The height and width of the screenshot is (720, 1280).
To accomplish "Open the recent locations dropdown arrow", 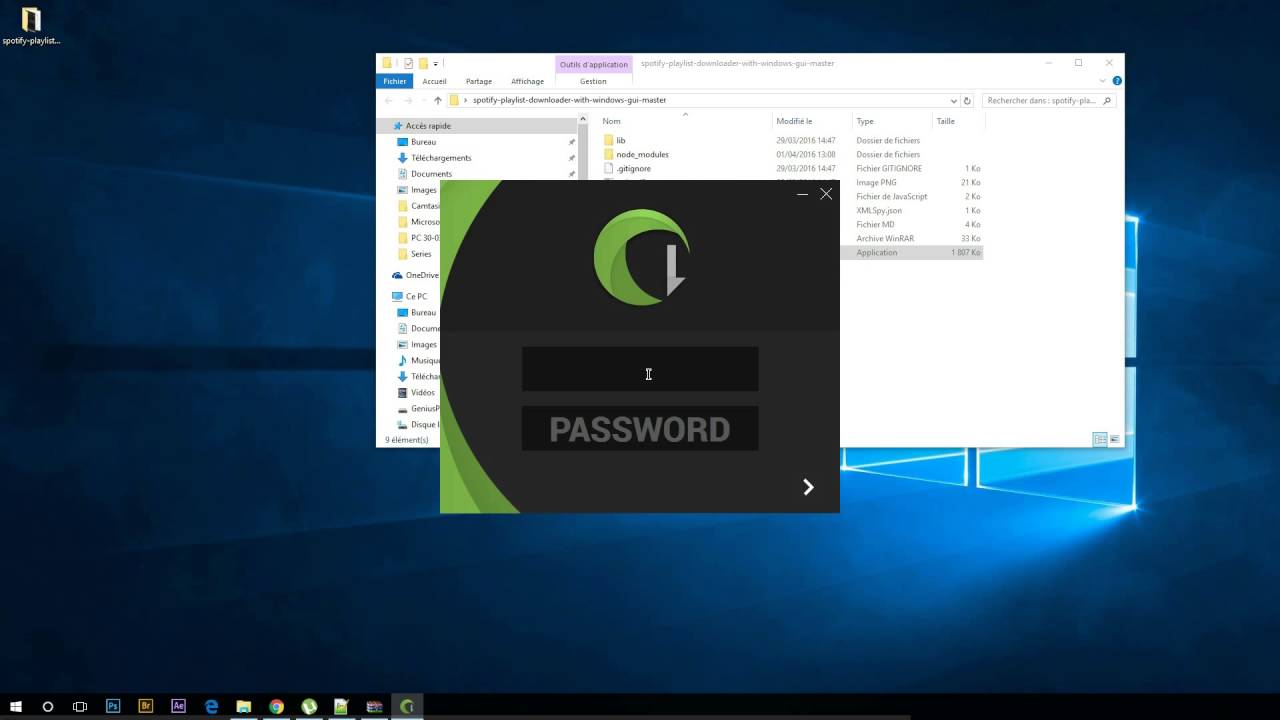I will [423, 101].
